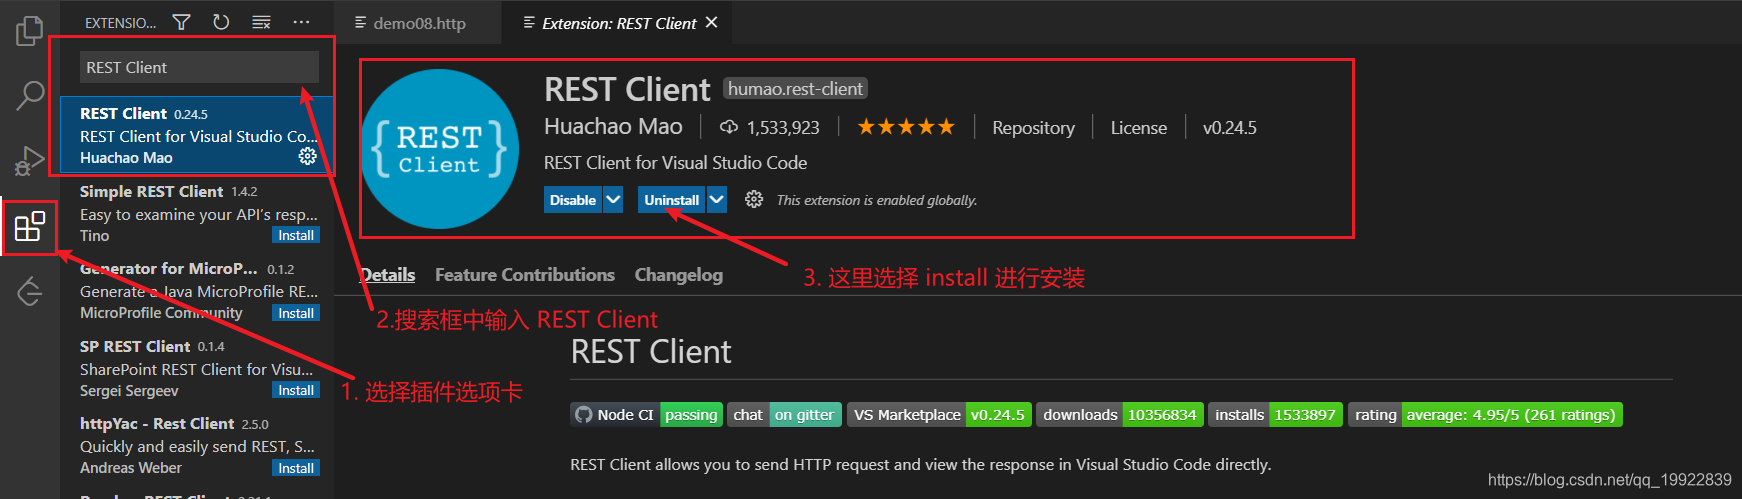Open the Explorer view in activity bar

[x=30, y=31]
